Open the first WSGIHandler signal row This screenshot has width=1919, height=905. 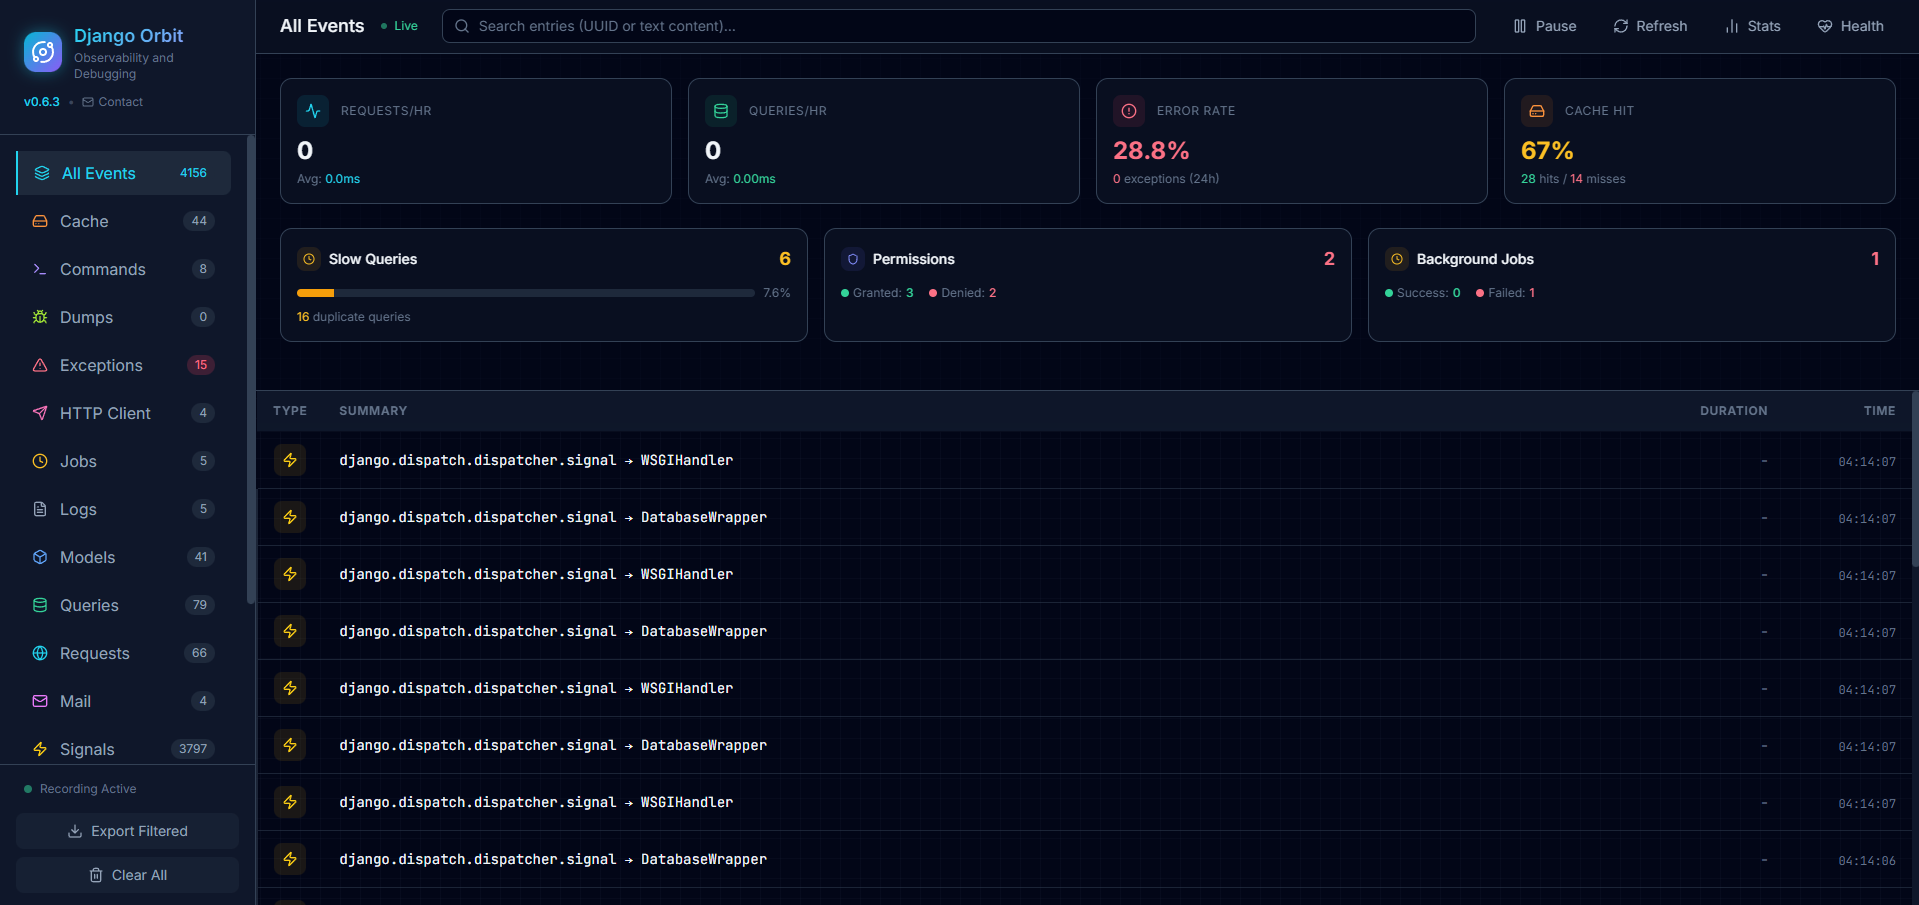[1084, 460]
